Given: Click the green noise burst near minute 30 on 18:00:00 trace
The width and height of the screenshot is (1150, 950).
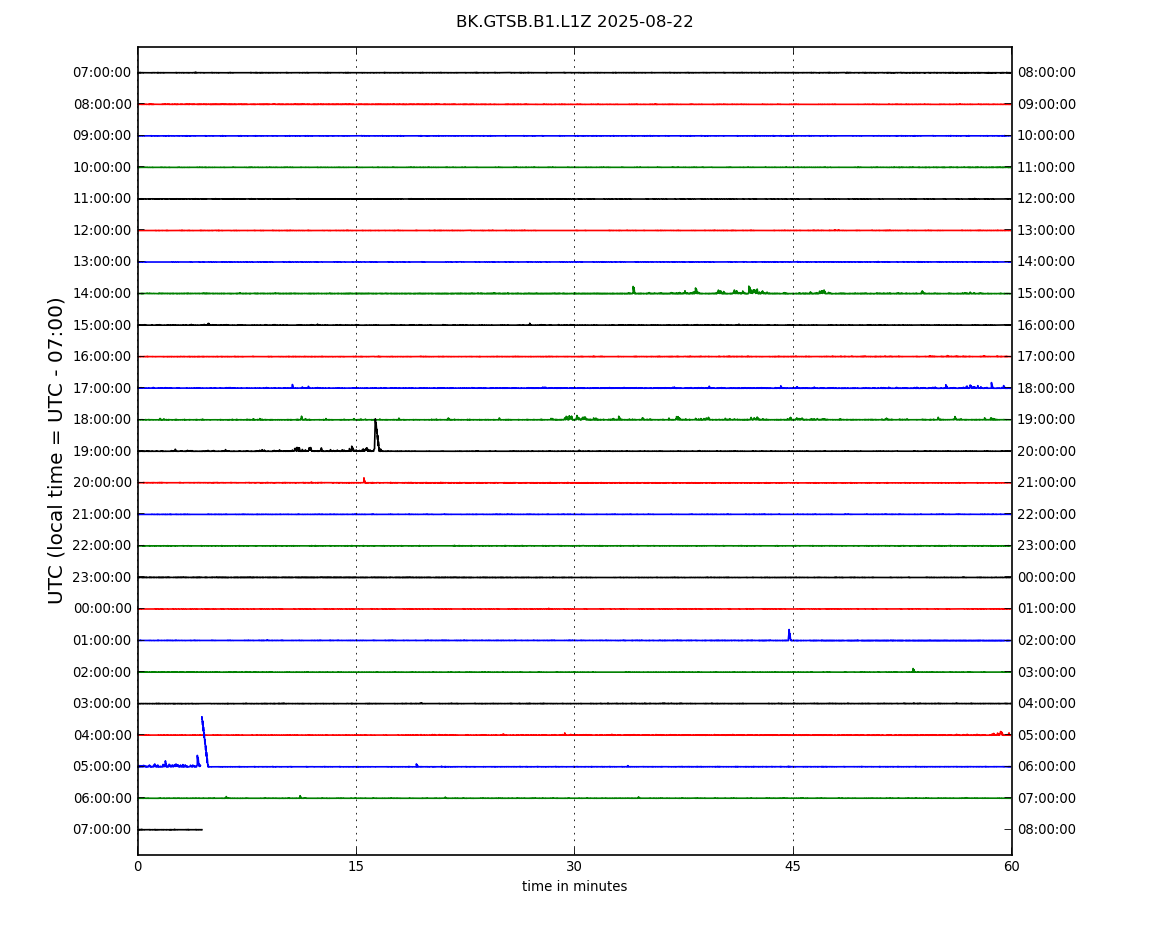Looking at the screenshot, I should [574, 417].
